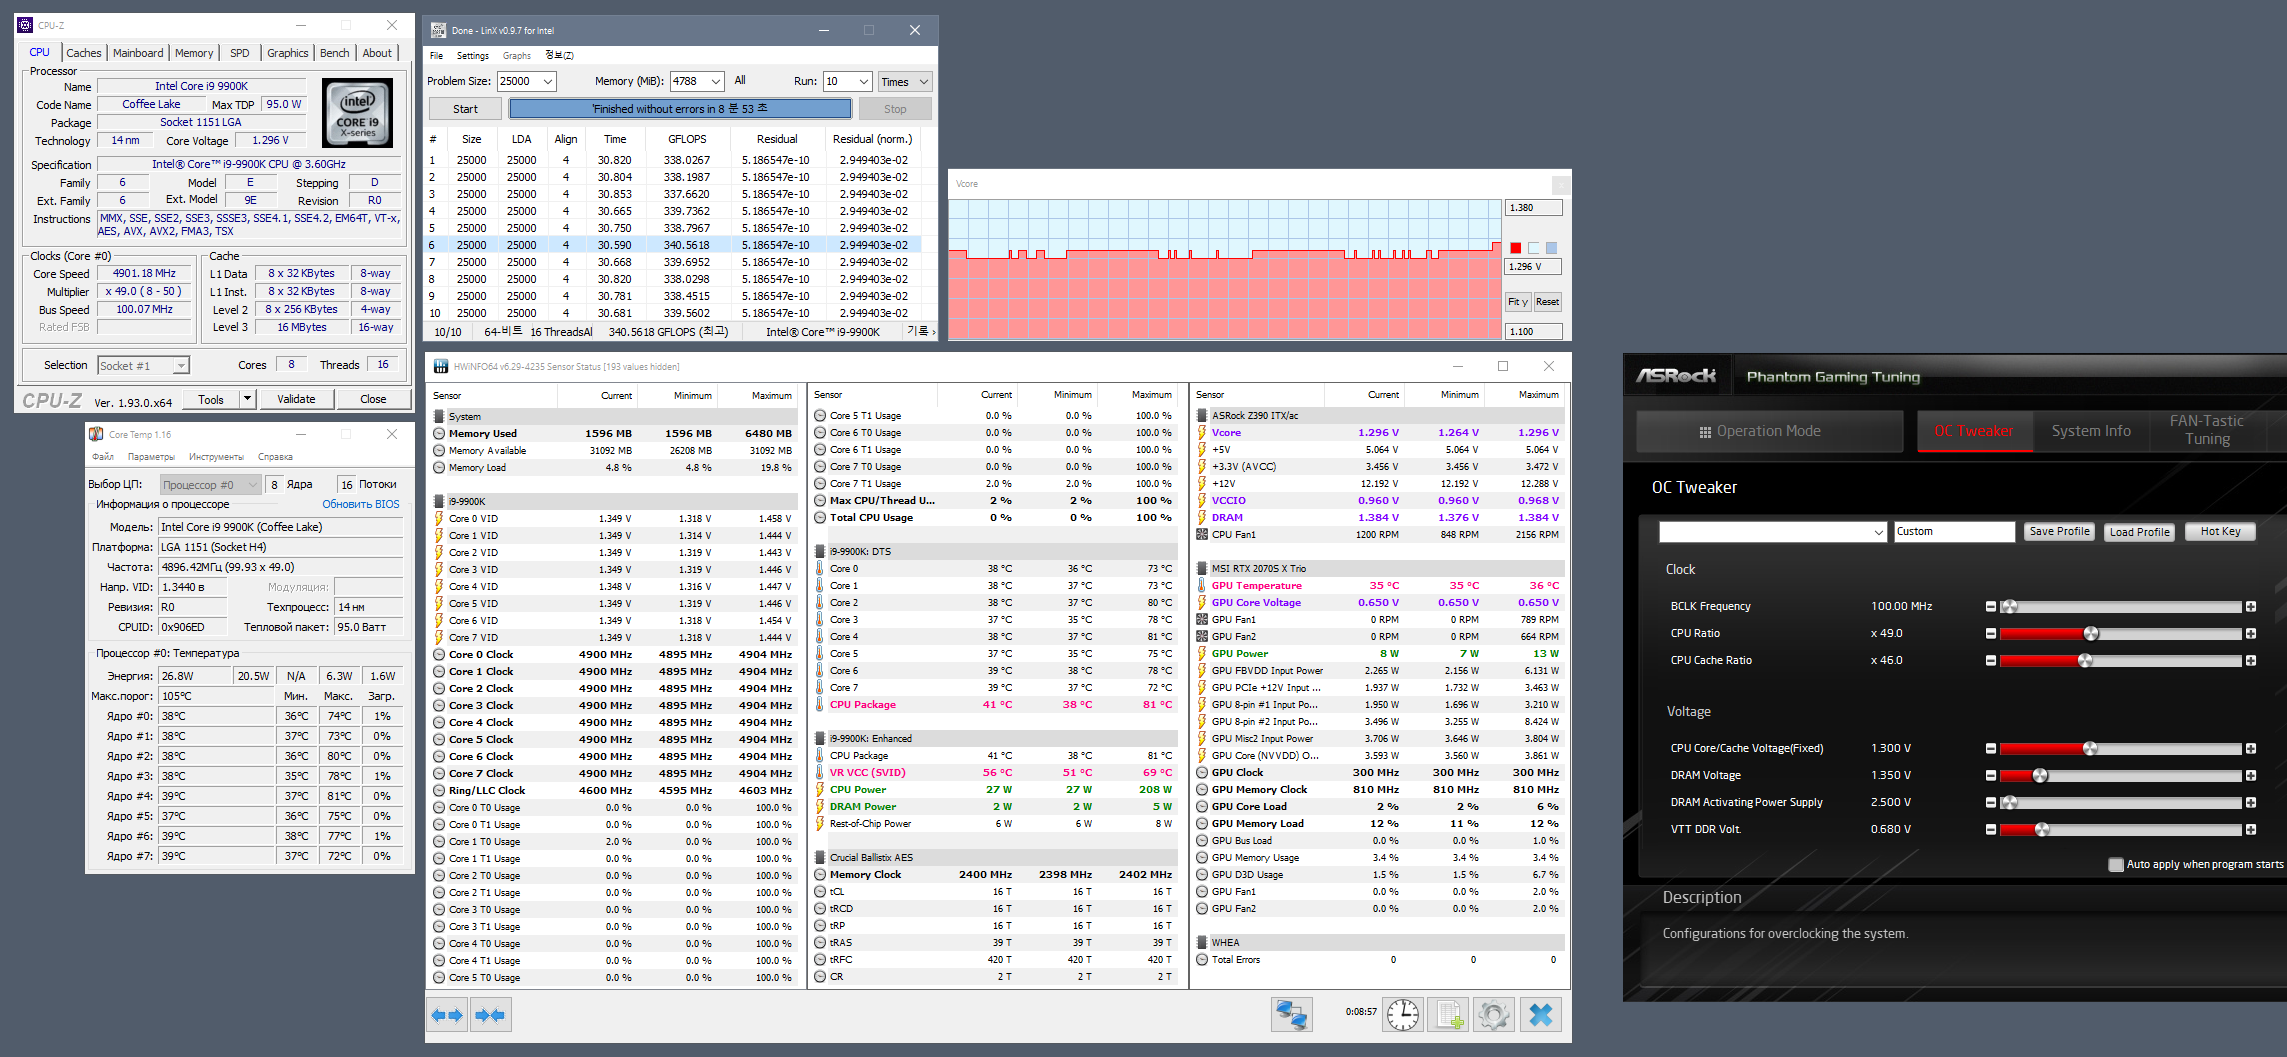Viewport: 2287px width, 1057px height.
Task: Select LinX result row 6
Action: point(674,245)
